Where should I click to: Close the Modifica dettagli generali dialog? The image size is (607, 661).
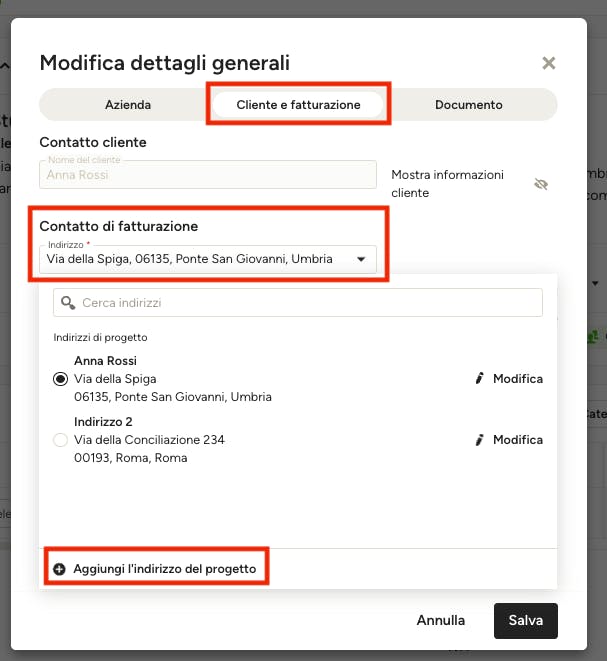pos(548,63)
